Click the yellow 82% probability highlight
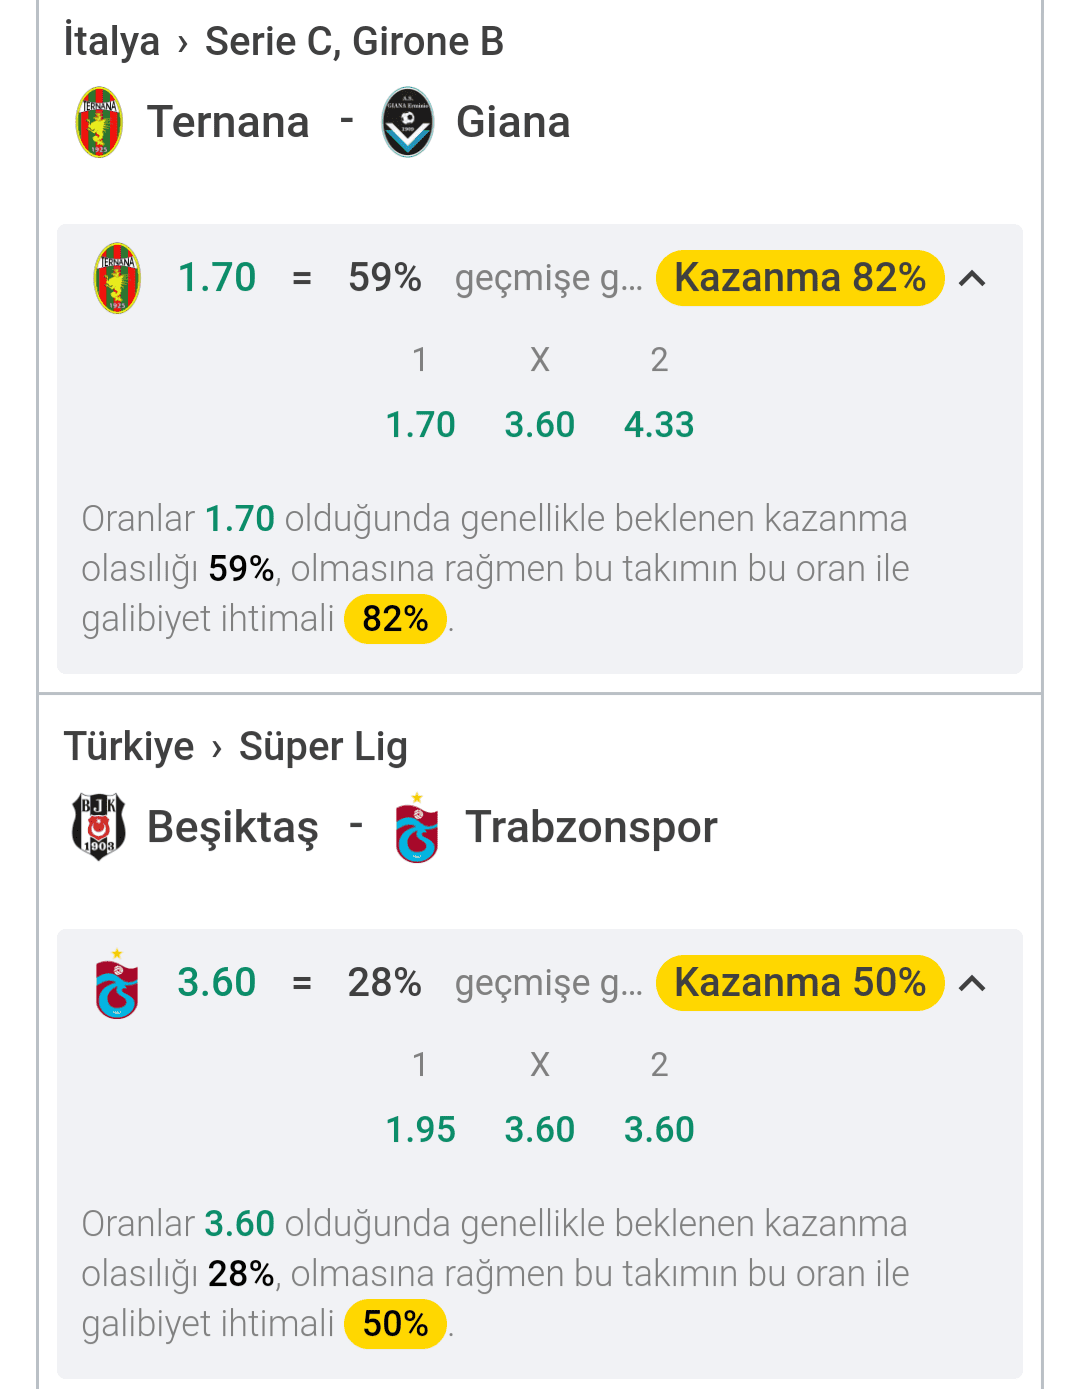The height and width of the screenshot is (1389, 1080). coord(395,619)
